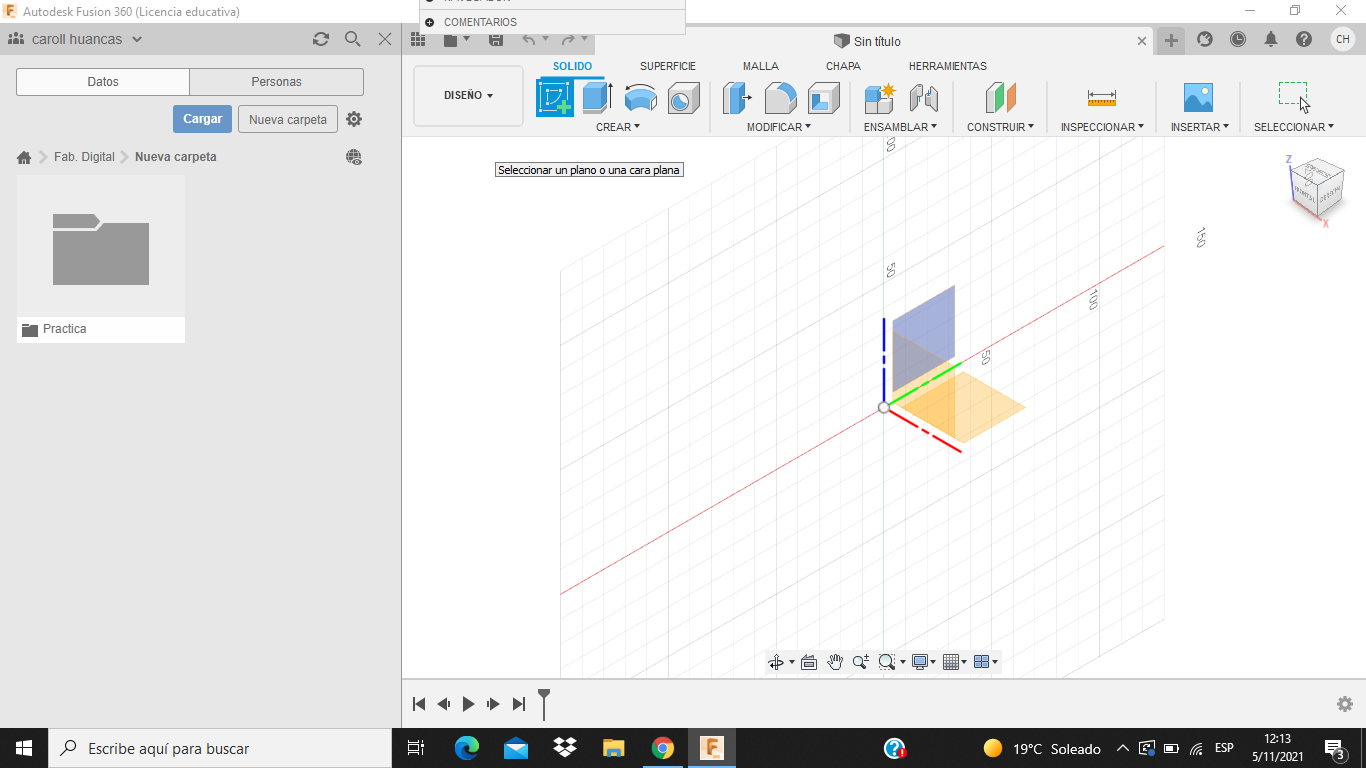Select the Extrude tool icon
Viewport: 1366px width, 768px height.
tap(597, 98)
